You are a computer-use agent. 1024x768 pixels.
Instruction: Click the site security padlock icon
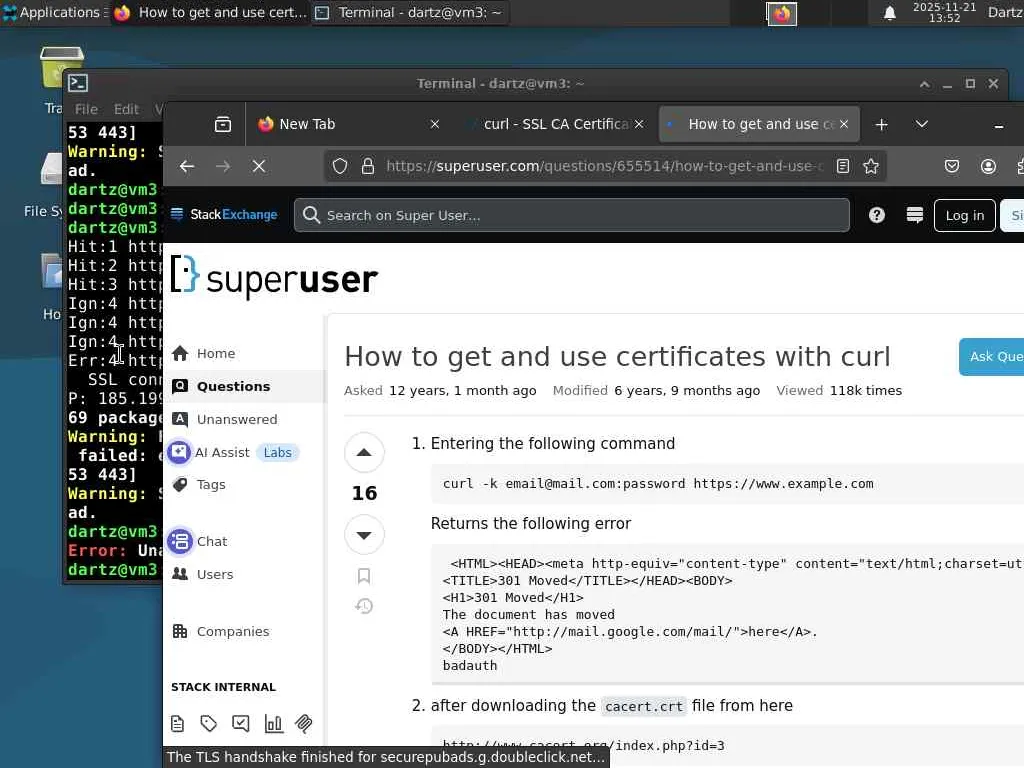click(x=368, y=167)
